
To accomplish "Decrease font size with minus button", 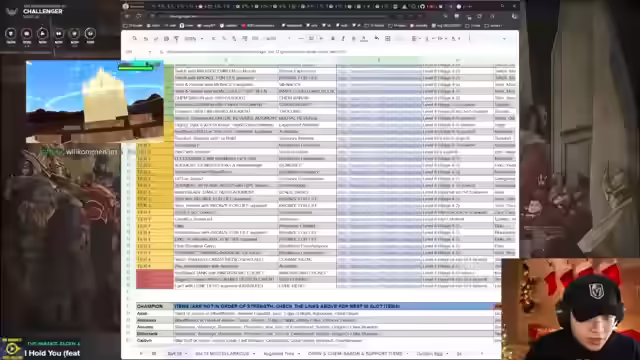I will click(x=300, y=38).
